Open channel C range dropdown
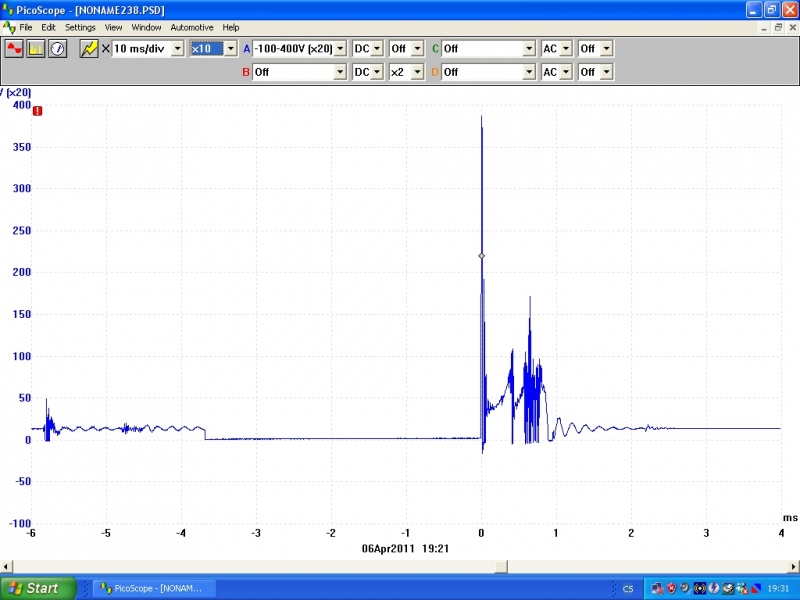Screen dimensions: 800x600 tap(527, 48)
